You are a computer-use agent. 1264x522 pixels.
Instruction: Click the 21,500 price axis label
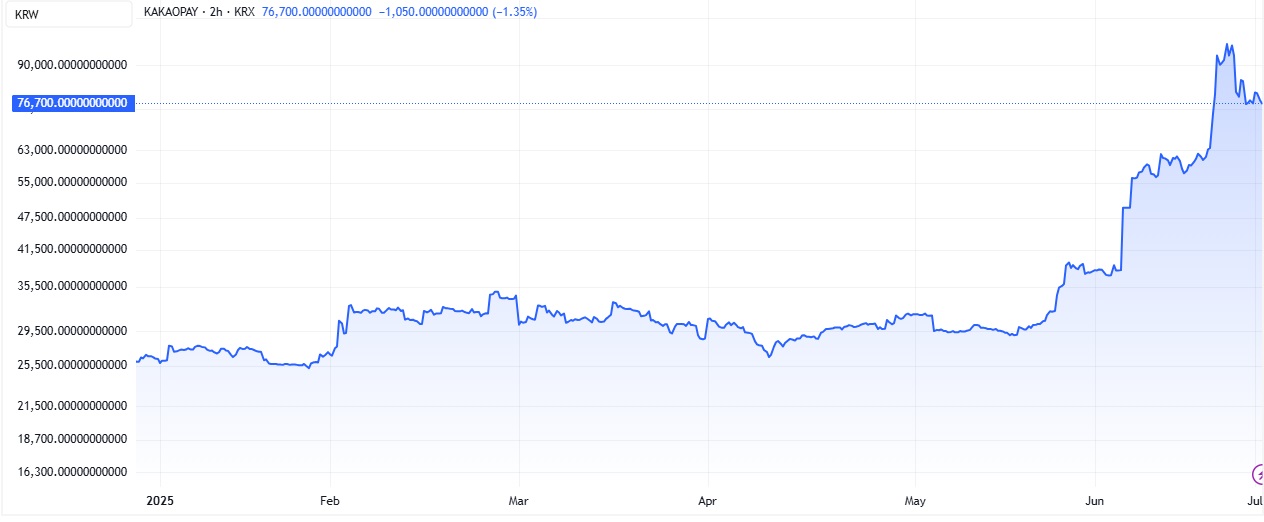click(72, 406)
